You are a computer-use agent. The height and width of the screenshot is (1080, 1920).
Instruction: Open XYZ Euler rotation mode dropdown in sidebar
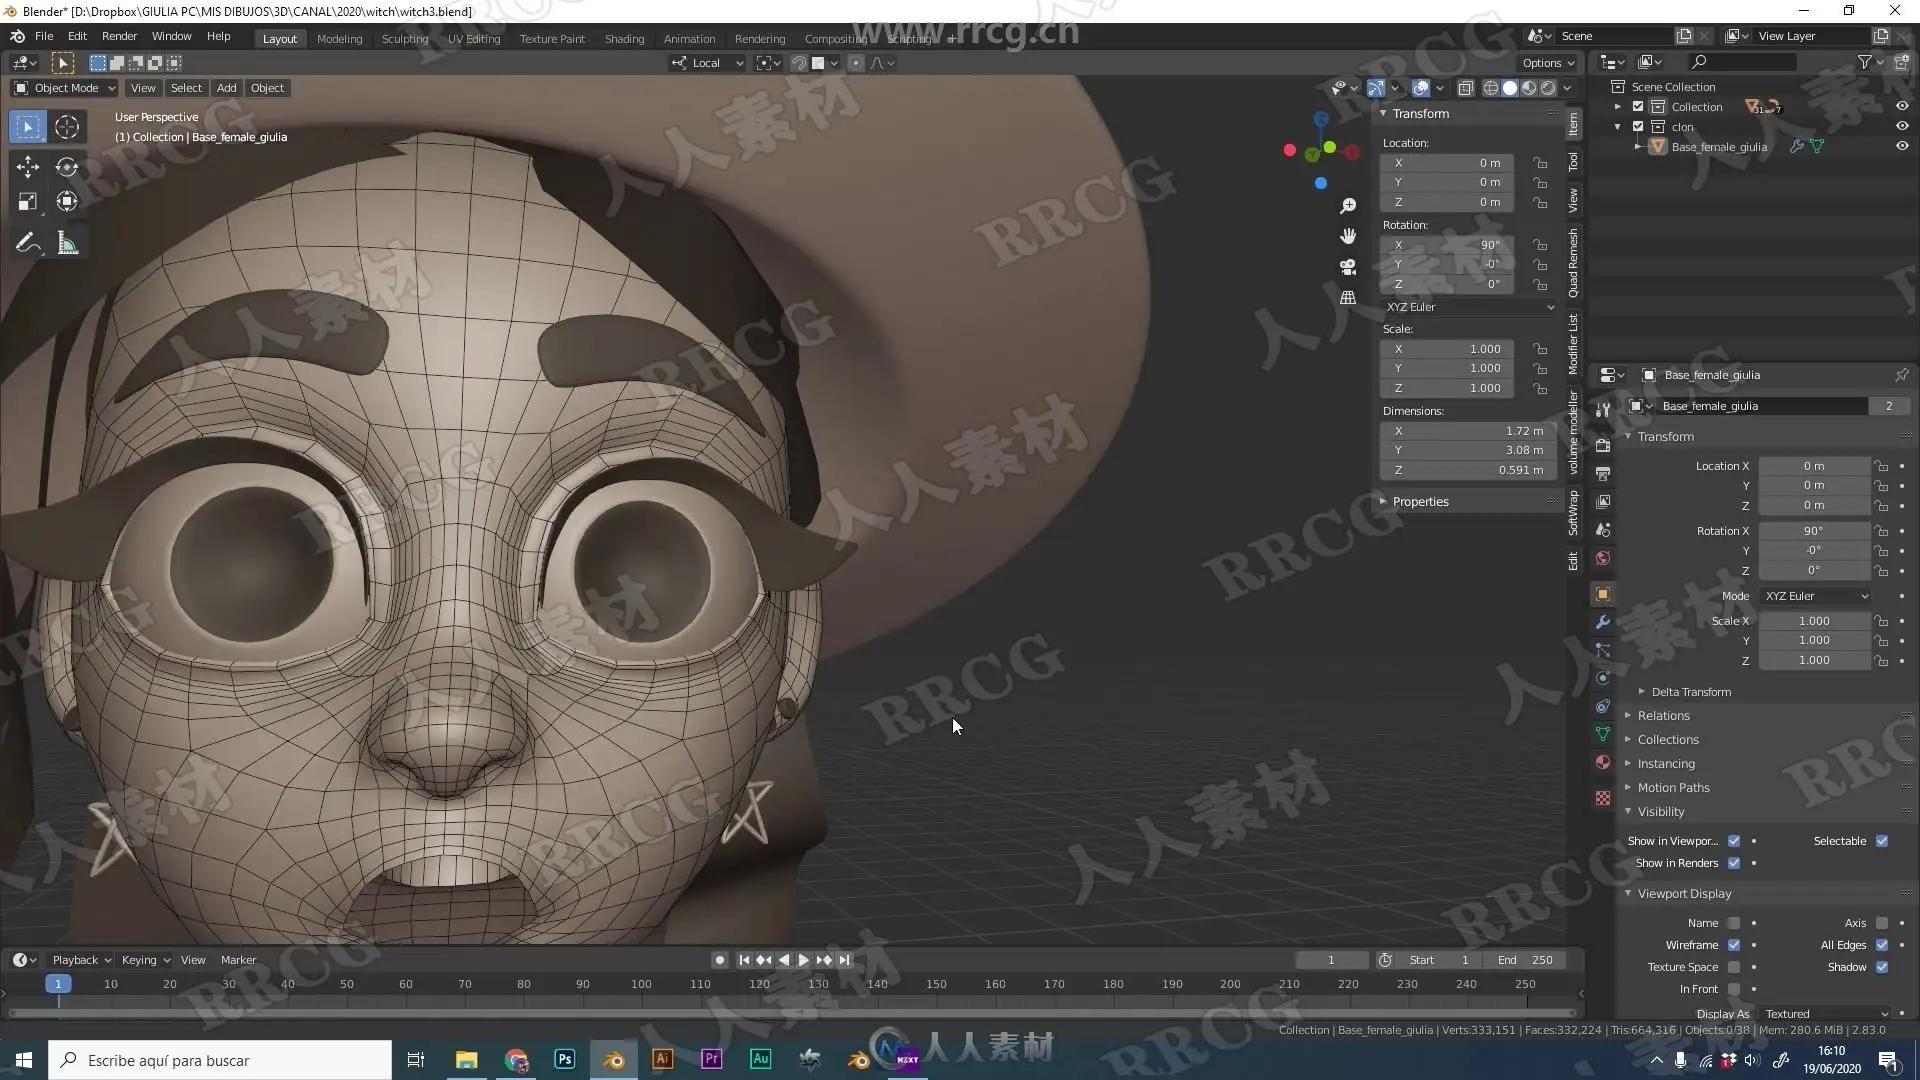tap(1469, 307)
